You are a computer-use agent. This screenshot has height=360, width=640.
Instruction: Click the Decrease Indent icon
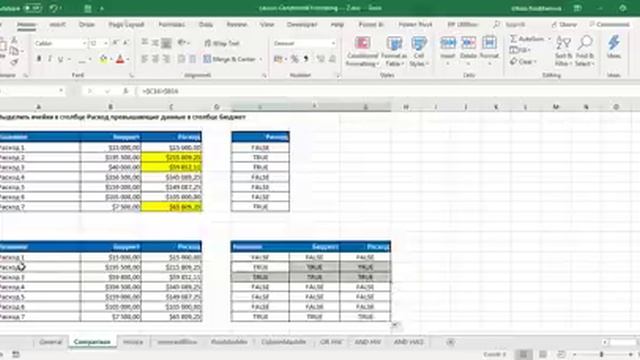click(182, 59)
